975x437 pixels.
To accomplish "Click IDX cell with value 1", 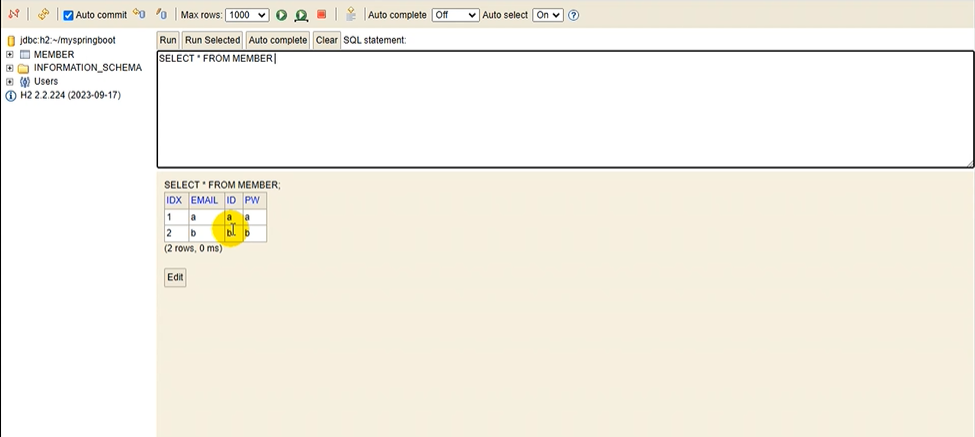I will pos(177,218).
